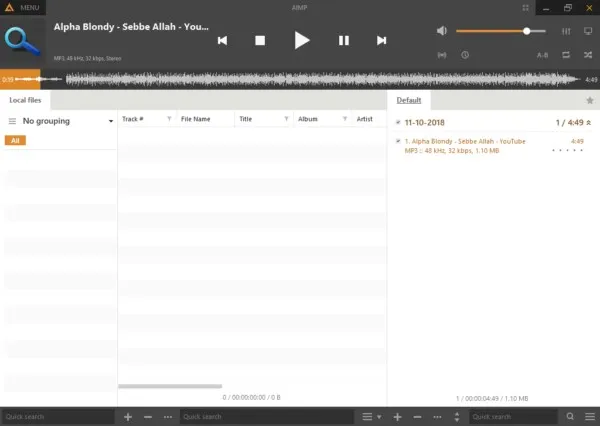This screenshot has width=600, height=426.
Task: Open the Title column filter dropdown
Action: pyautogui.click(x=287, y=119)
